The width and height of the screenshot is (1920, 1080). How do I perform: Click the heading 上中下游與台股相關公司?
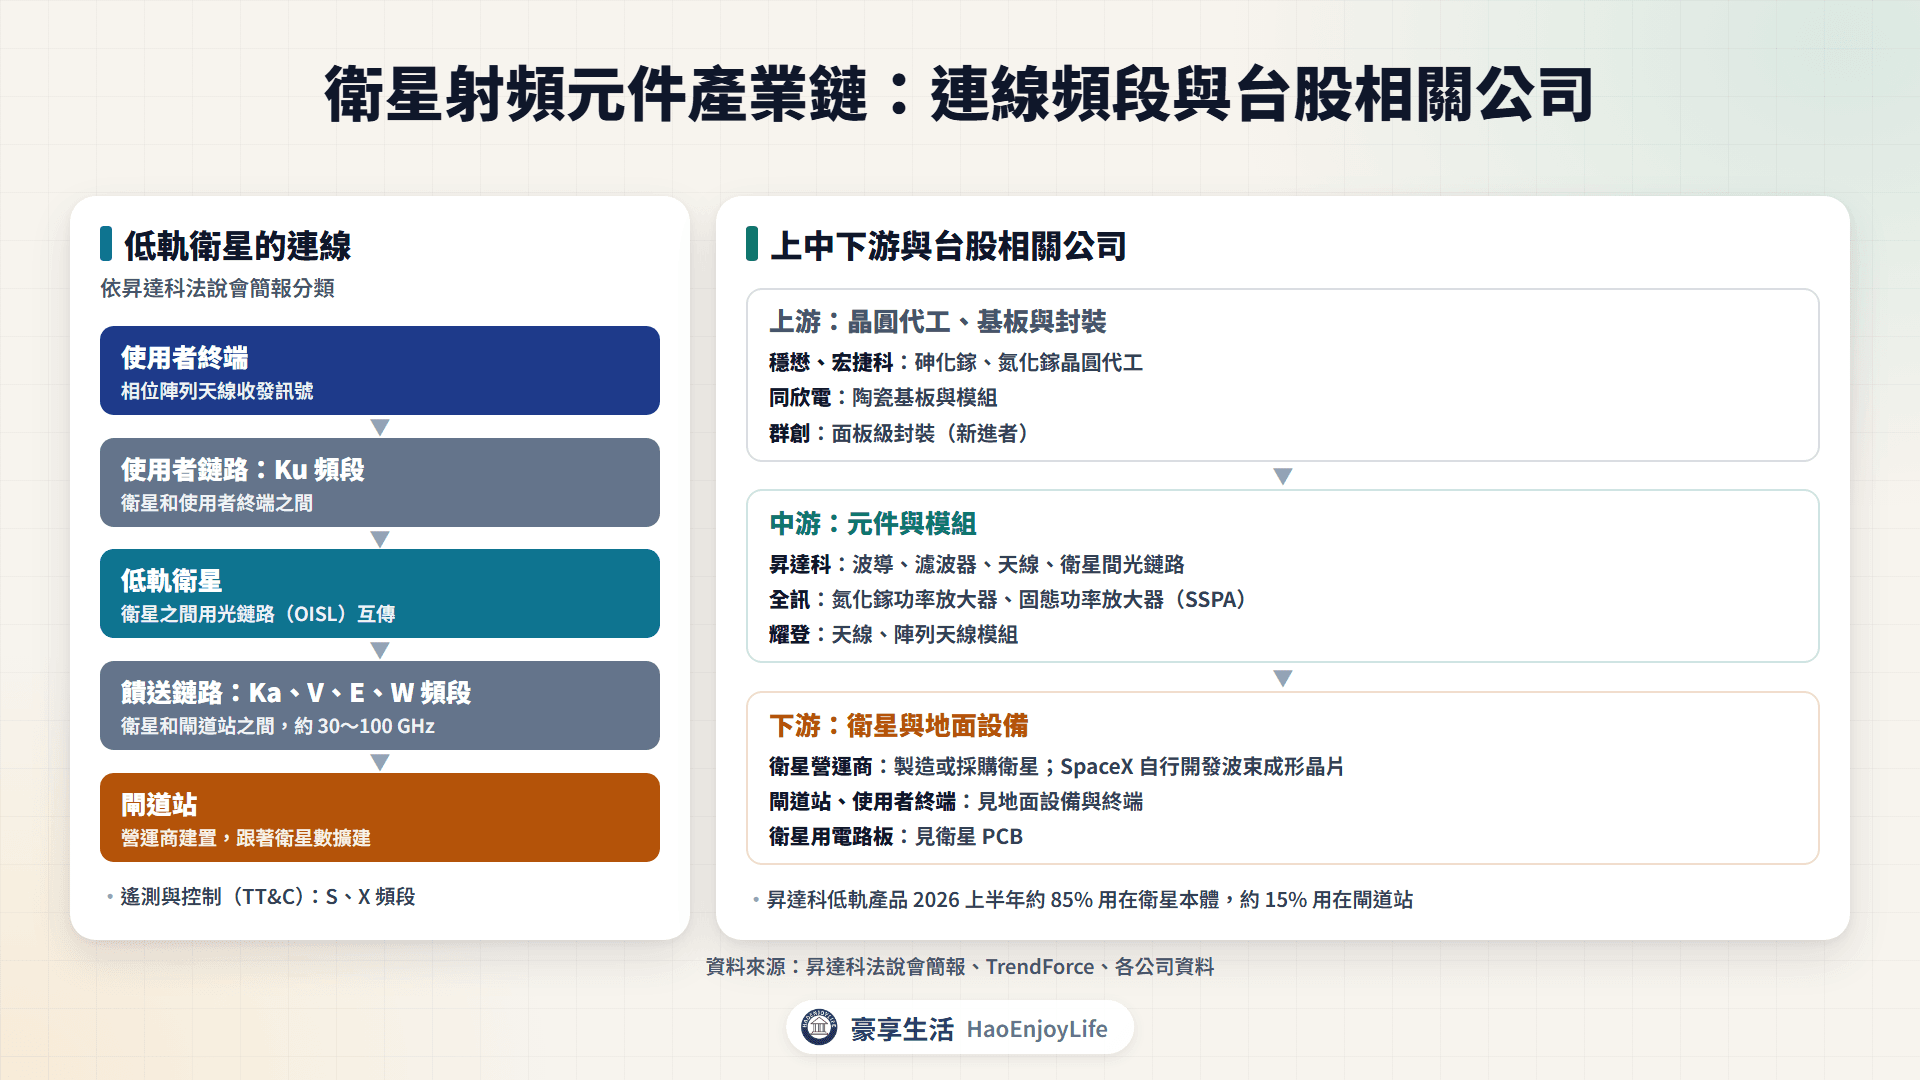click(948, 245)
